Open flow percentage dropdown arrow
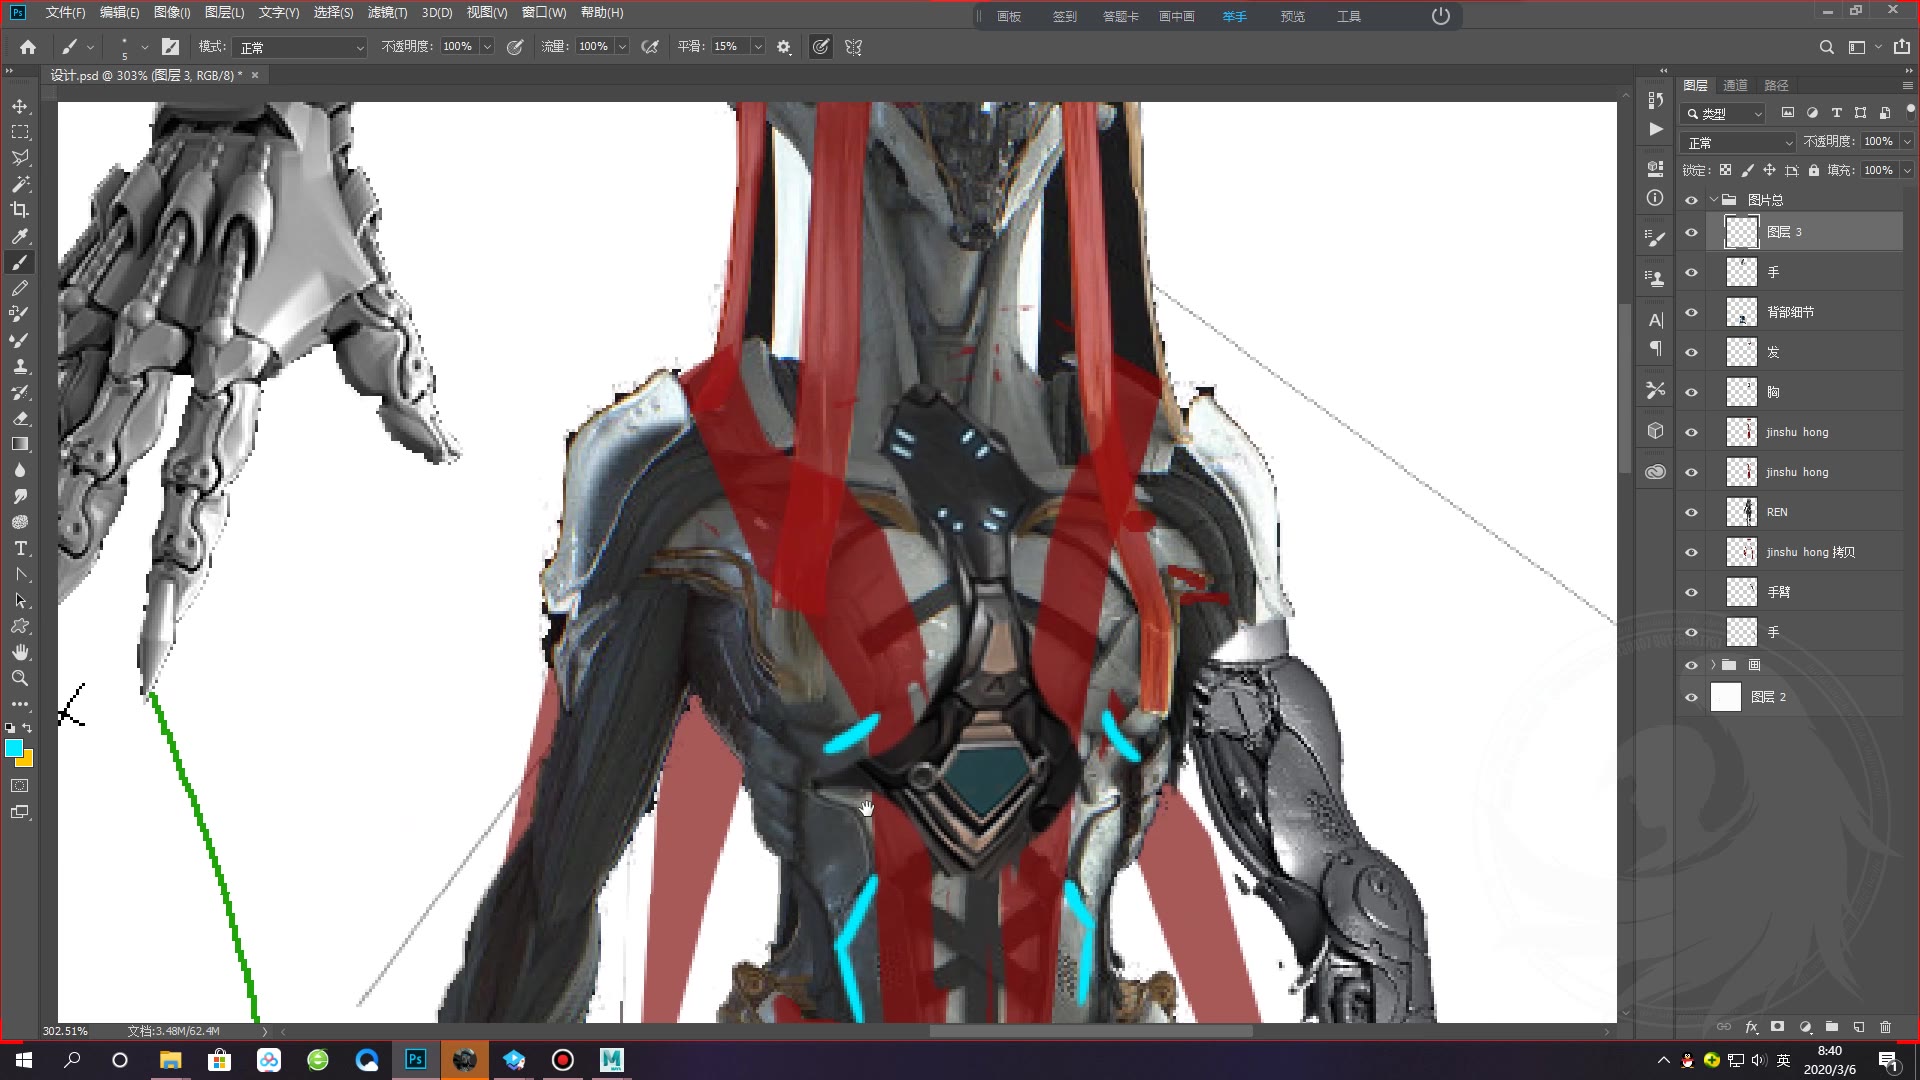The image size is (1920, 1080). (x=622, y=47)
